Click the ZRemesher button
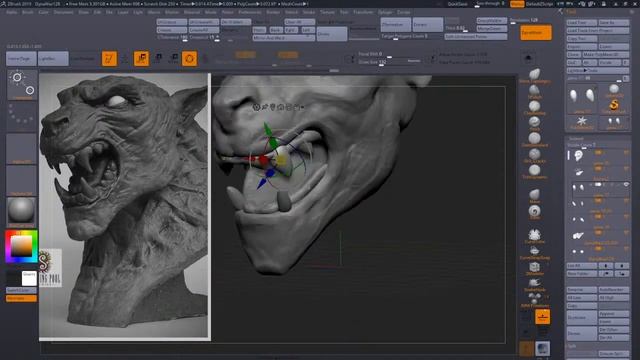This screenshot has height=360, width=640. 396,24
